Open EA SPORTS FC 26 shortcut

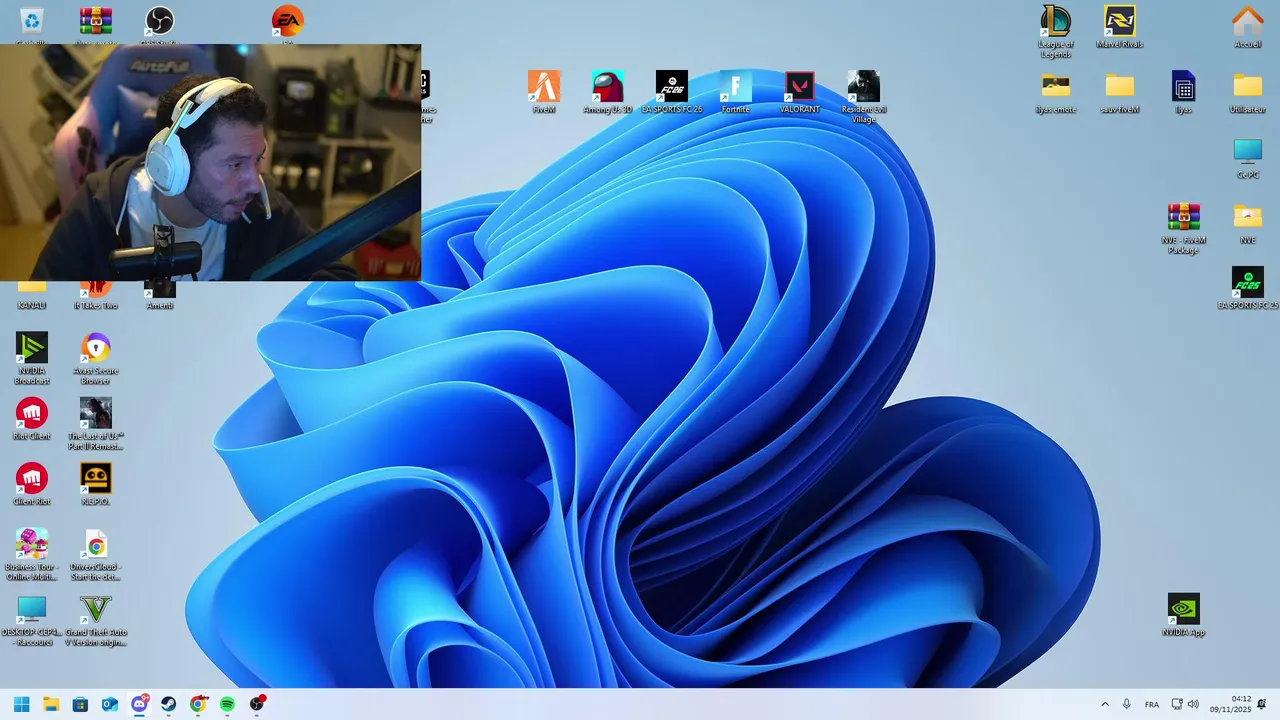(x=672, y=91)
